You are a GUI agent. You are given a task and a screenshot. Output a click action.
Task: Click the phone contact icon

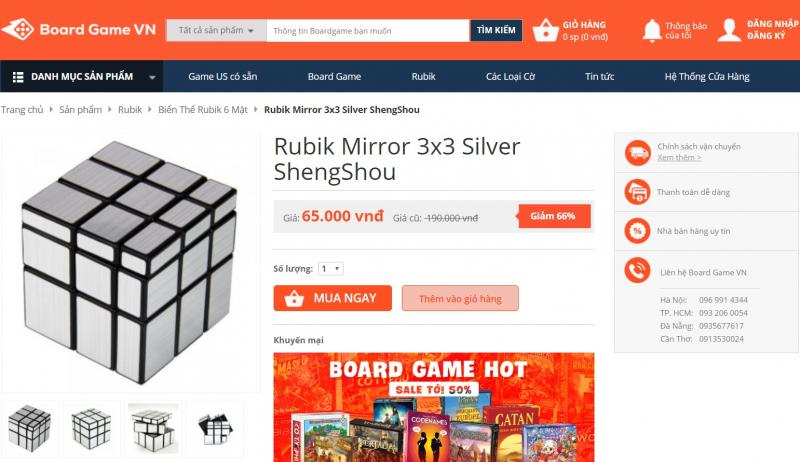pos(637,270)
